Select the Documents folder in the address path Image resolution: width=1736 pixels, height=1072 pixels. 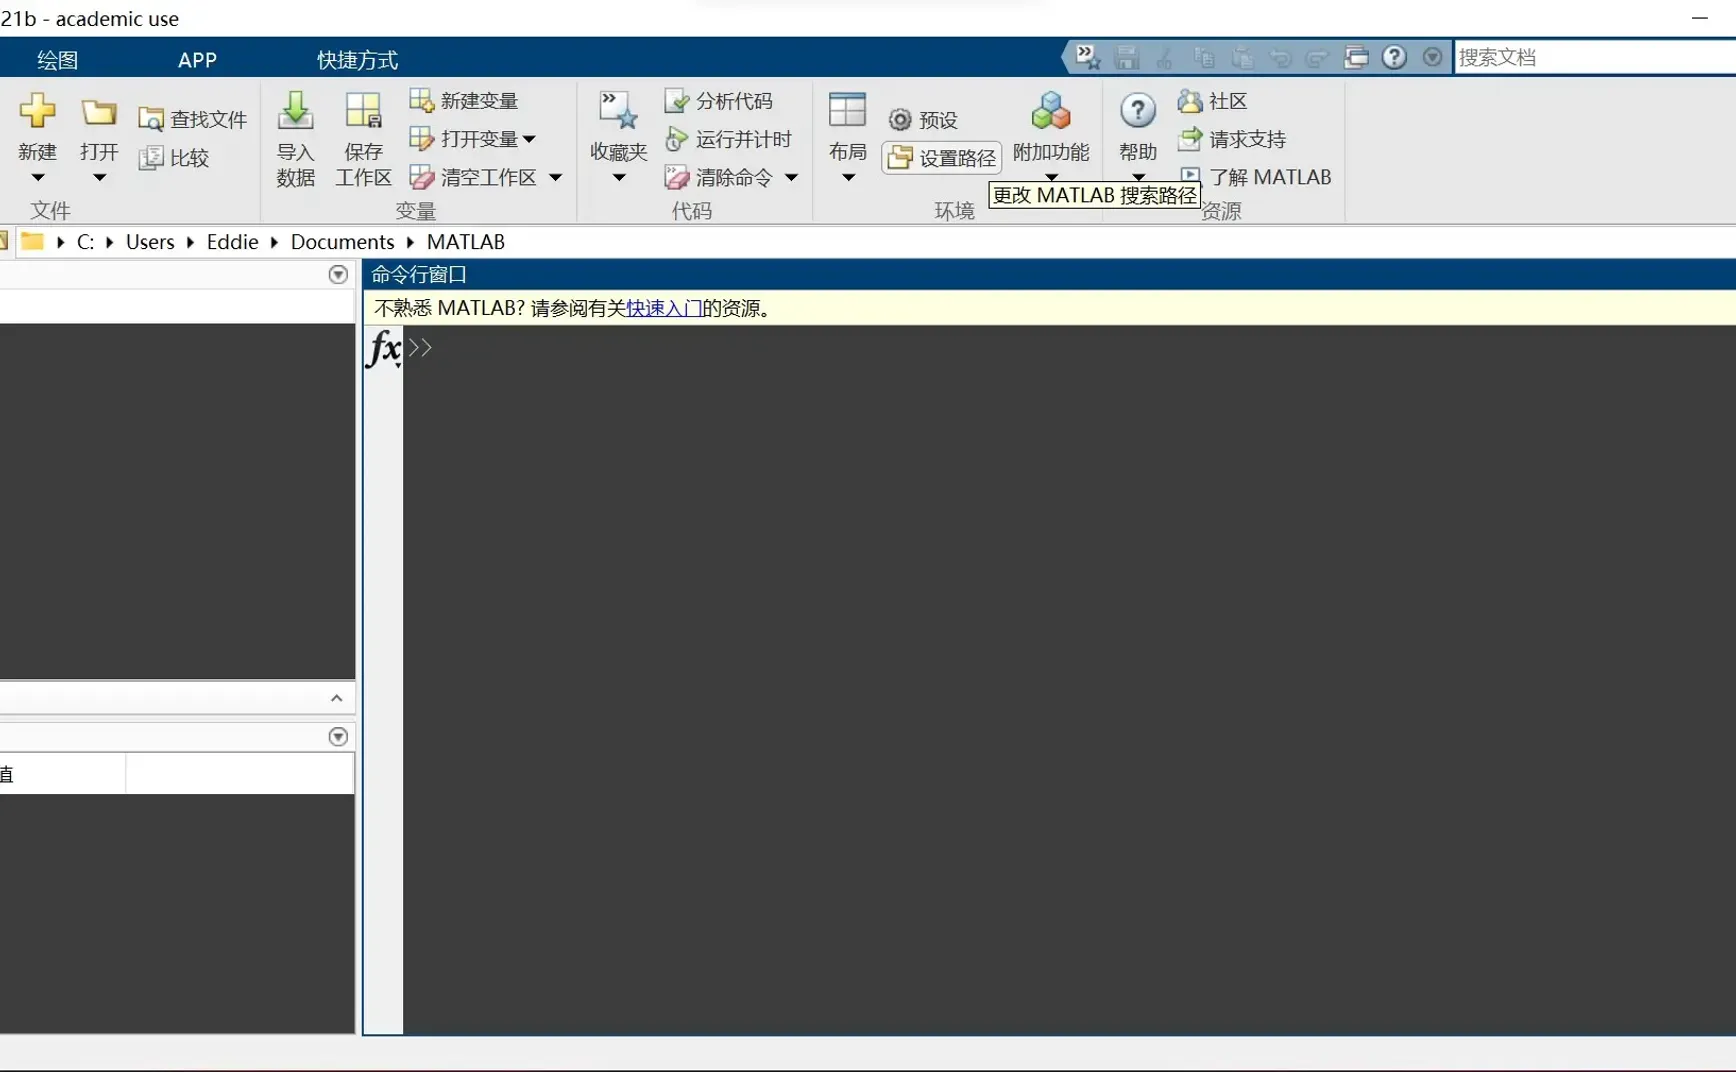pyautogui.click(x=342, y=242)
